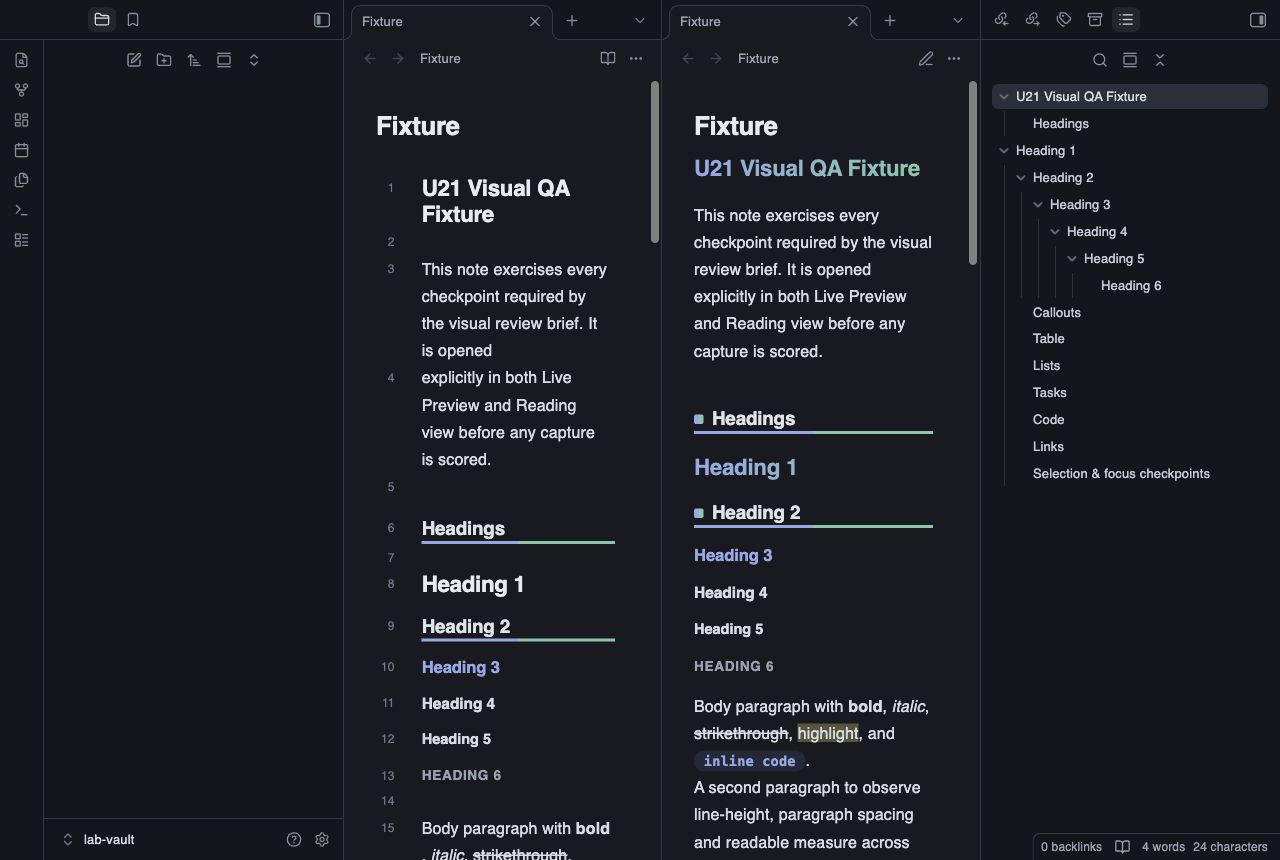Select the right Fixture tab
This screenshot has width=1280, height=860.
(770, 21)
